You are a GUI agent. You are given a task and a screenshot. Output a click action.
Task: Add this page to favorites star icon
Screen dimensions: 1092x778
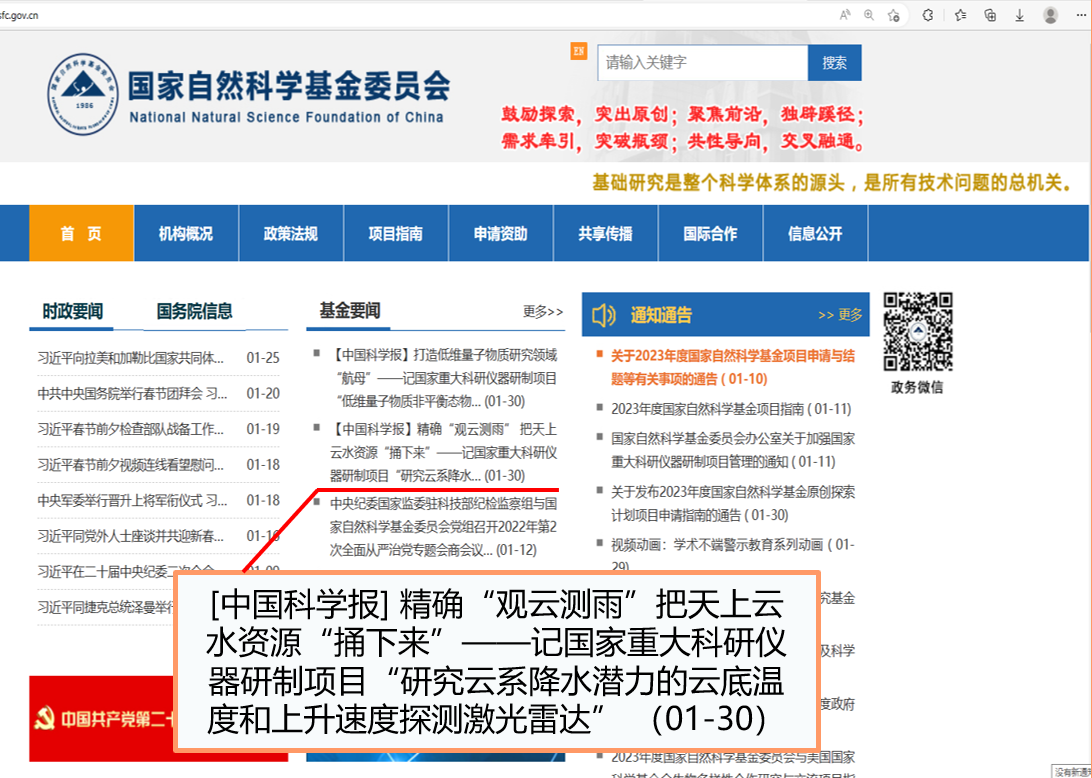click(894, 15)
